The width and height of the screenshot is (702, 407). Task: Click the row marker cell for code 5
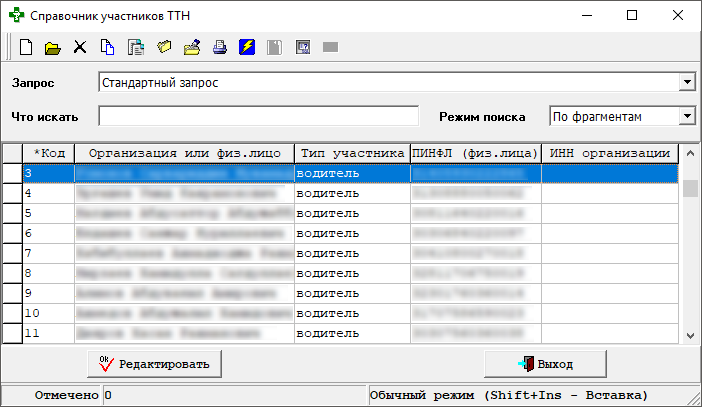[x=12, y=213]
